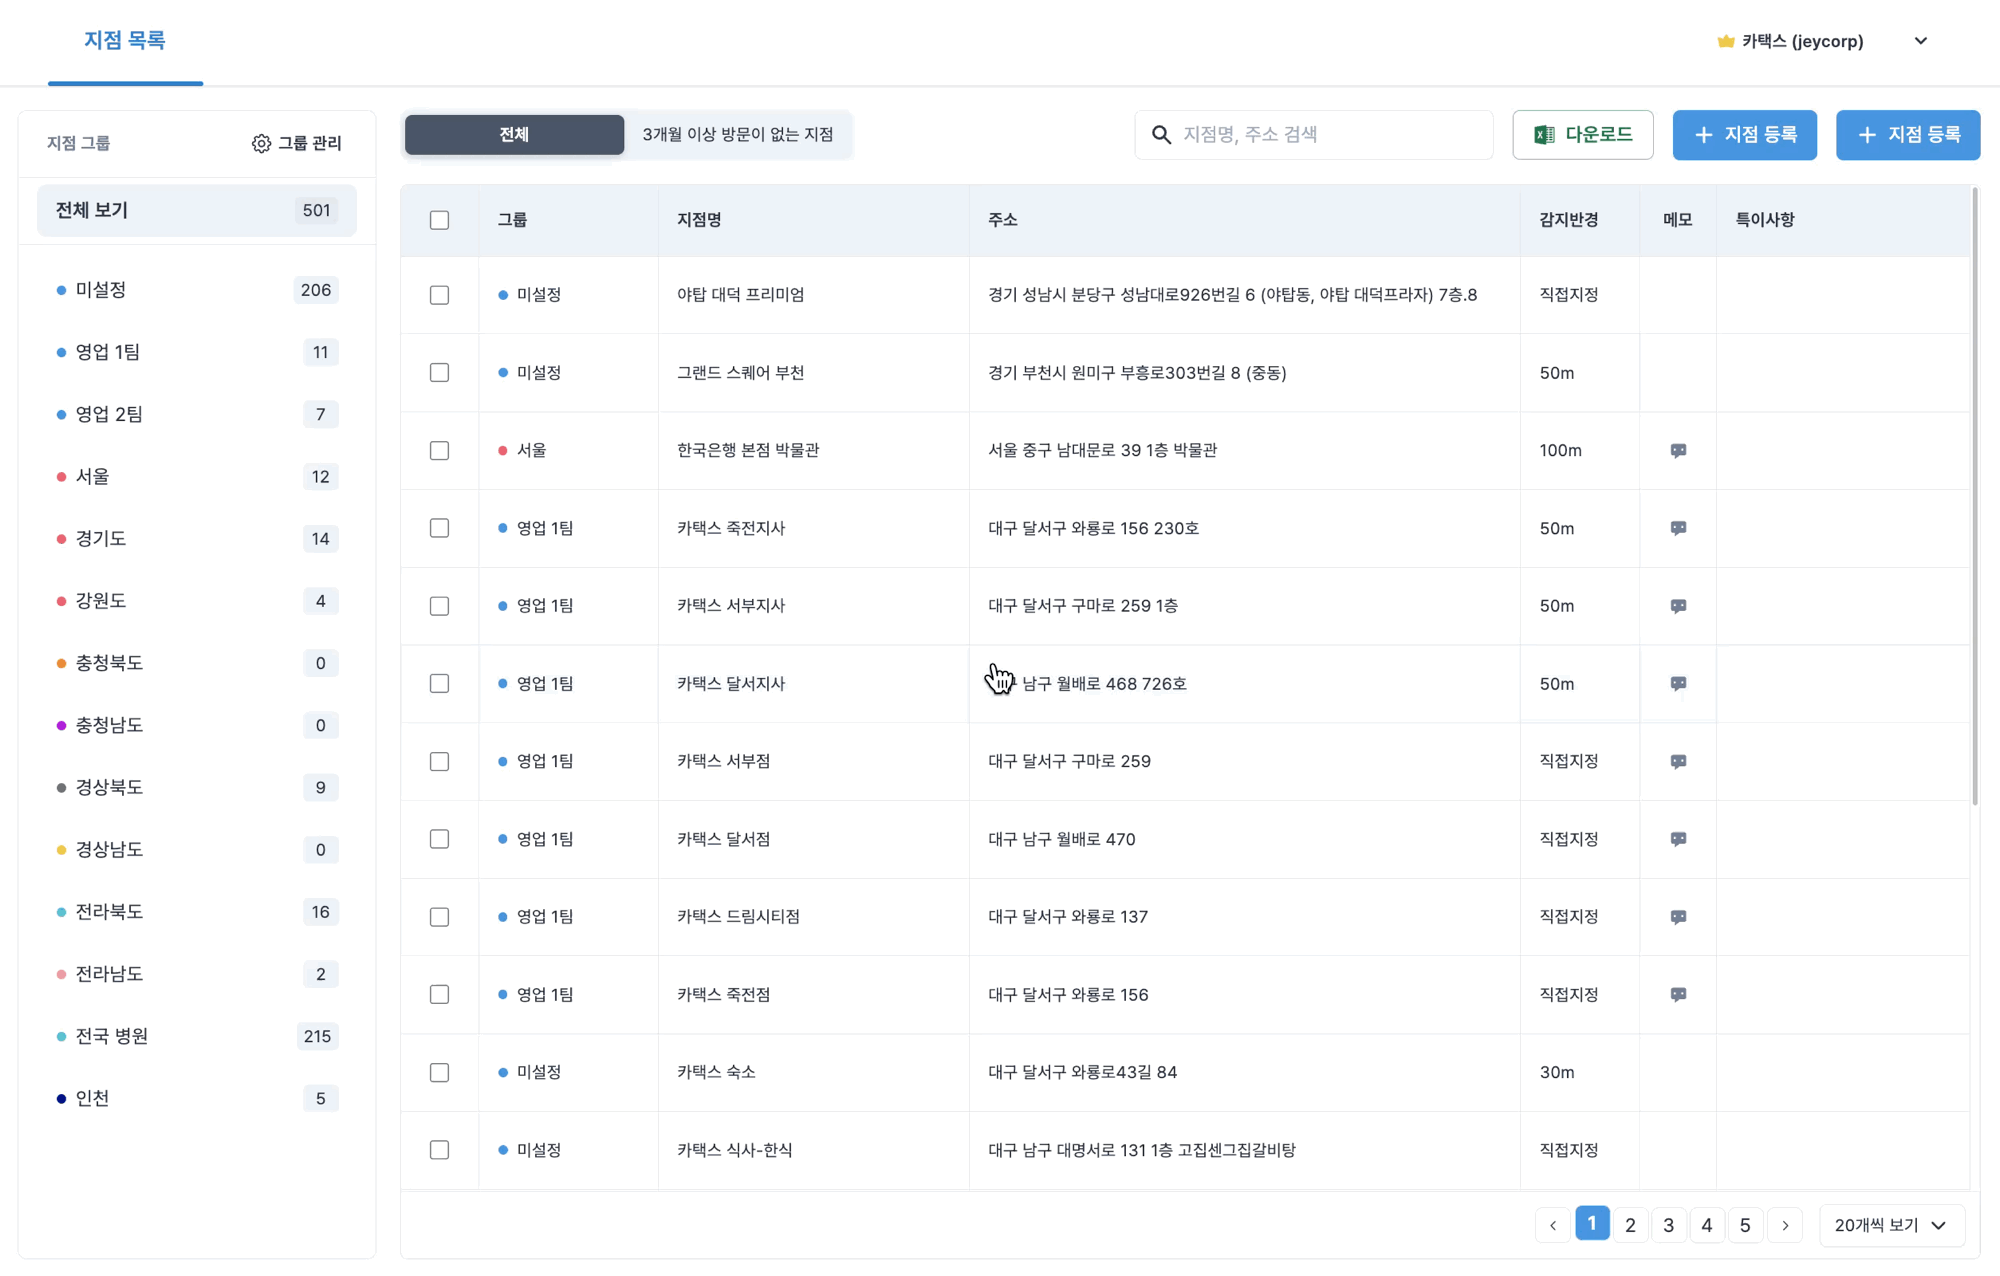Viewport: 2000px width, 1276px height.
Task: Check the 야탑 대덕 프리미엄 row checkbox
Action: [x=439, y=295]
